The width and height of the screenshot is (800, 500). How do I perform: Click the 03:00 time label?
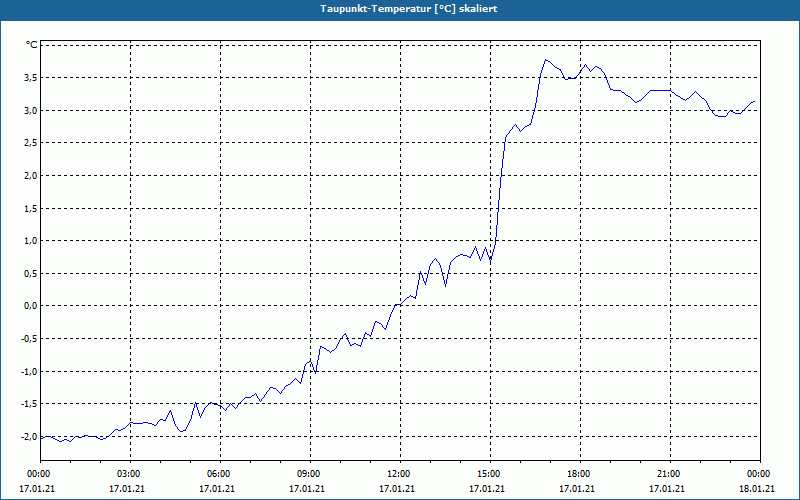click(131, 474)
